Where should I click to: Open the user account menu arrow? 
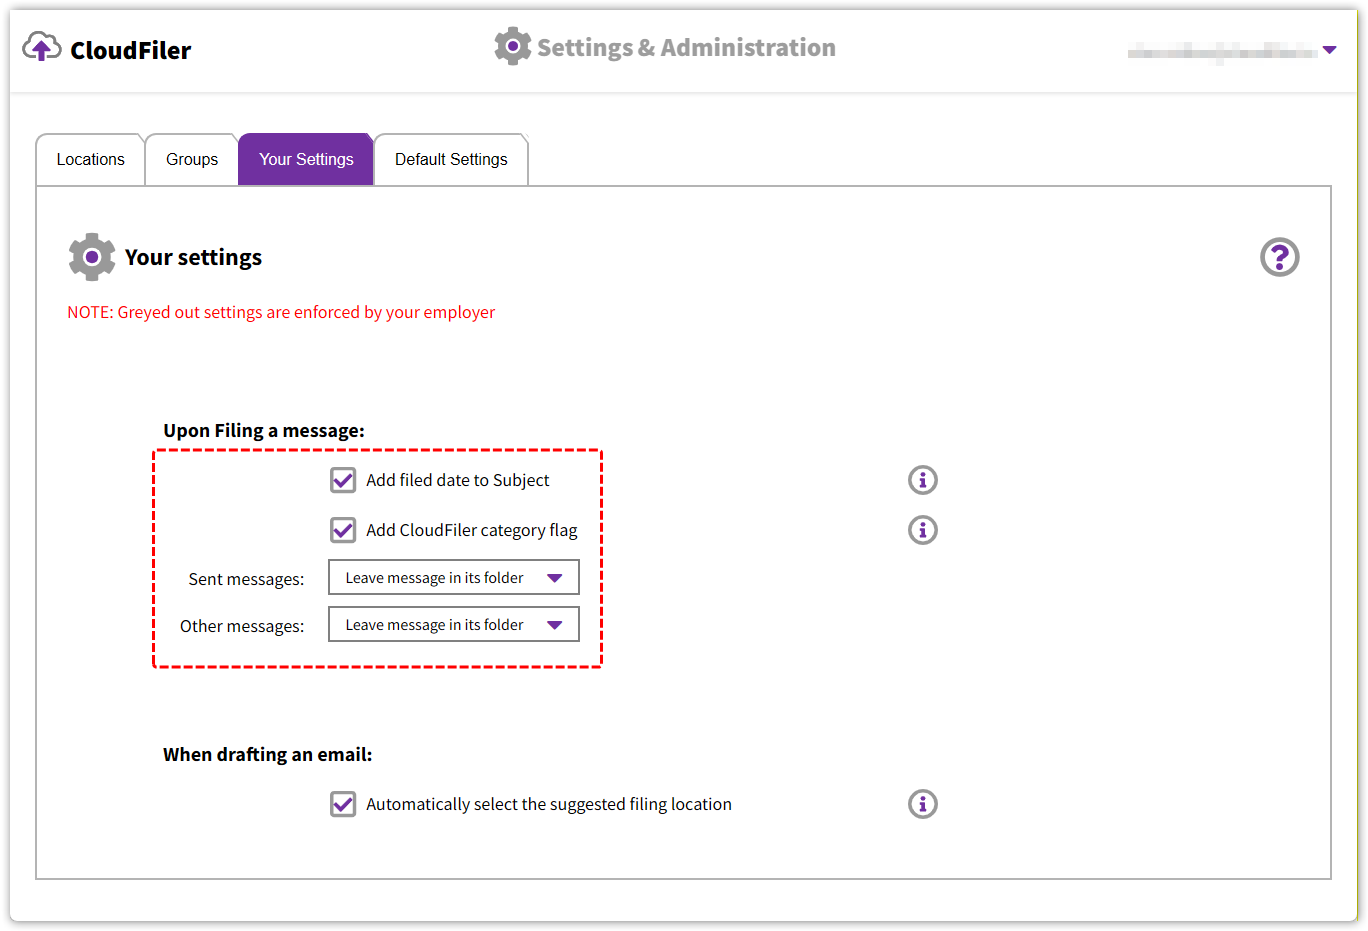[x=1329, y=50]
